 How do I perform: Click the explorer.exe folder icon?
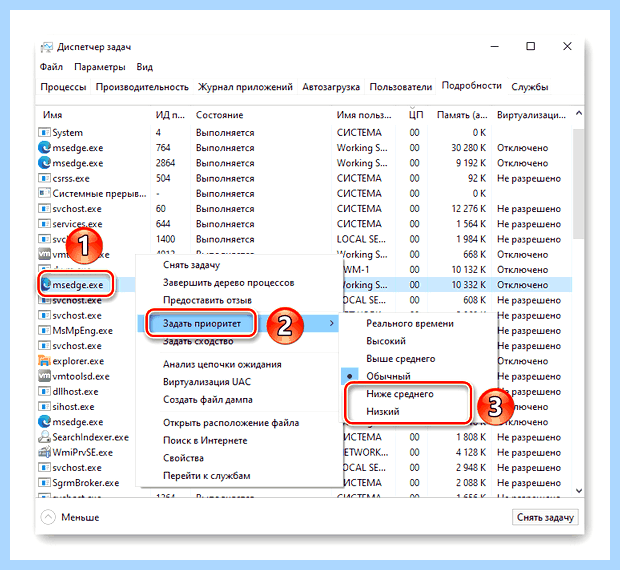pyautogui.click(x=44, y=360)
